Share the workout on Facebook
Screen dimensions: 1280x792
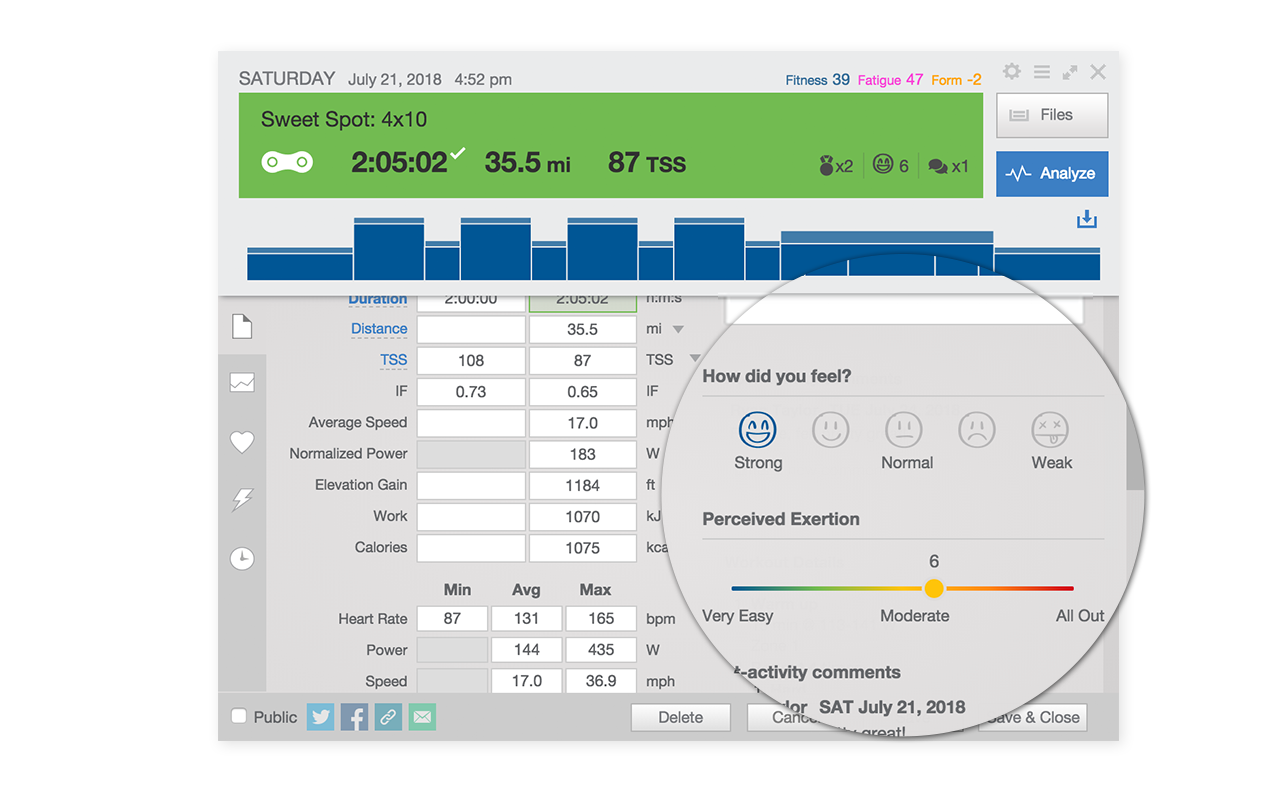(354, 716)
